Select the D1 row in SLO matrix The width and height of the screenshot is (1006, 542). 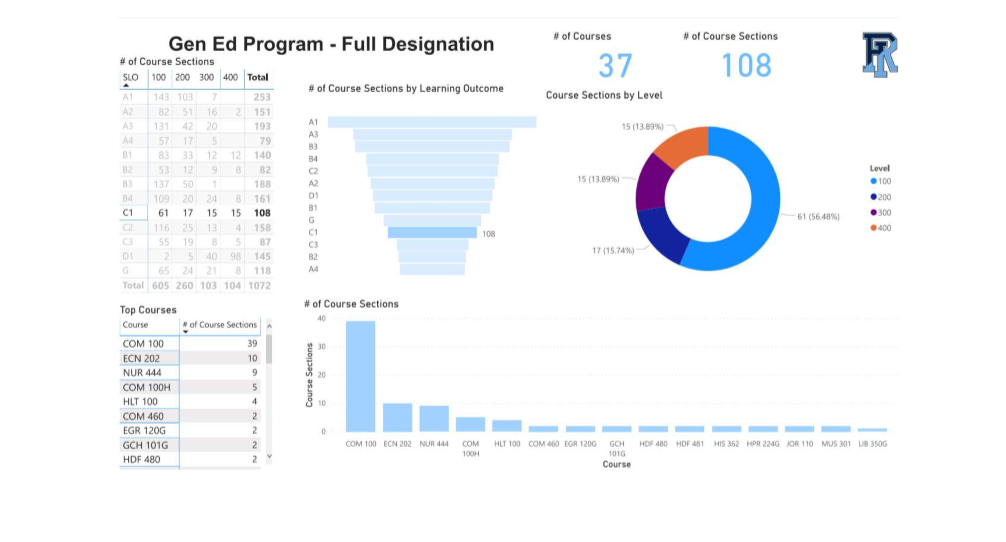pyautogui.click(x=128, y=256)
